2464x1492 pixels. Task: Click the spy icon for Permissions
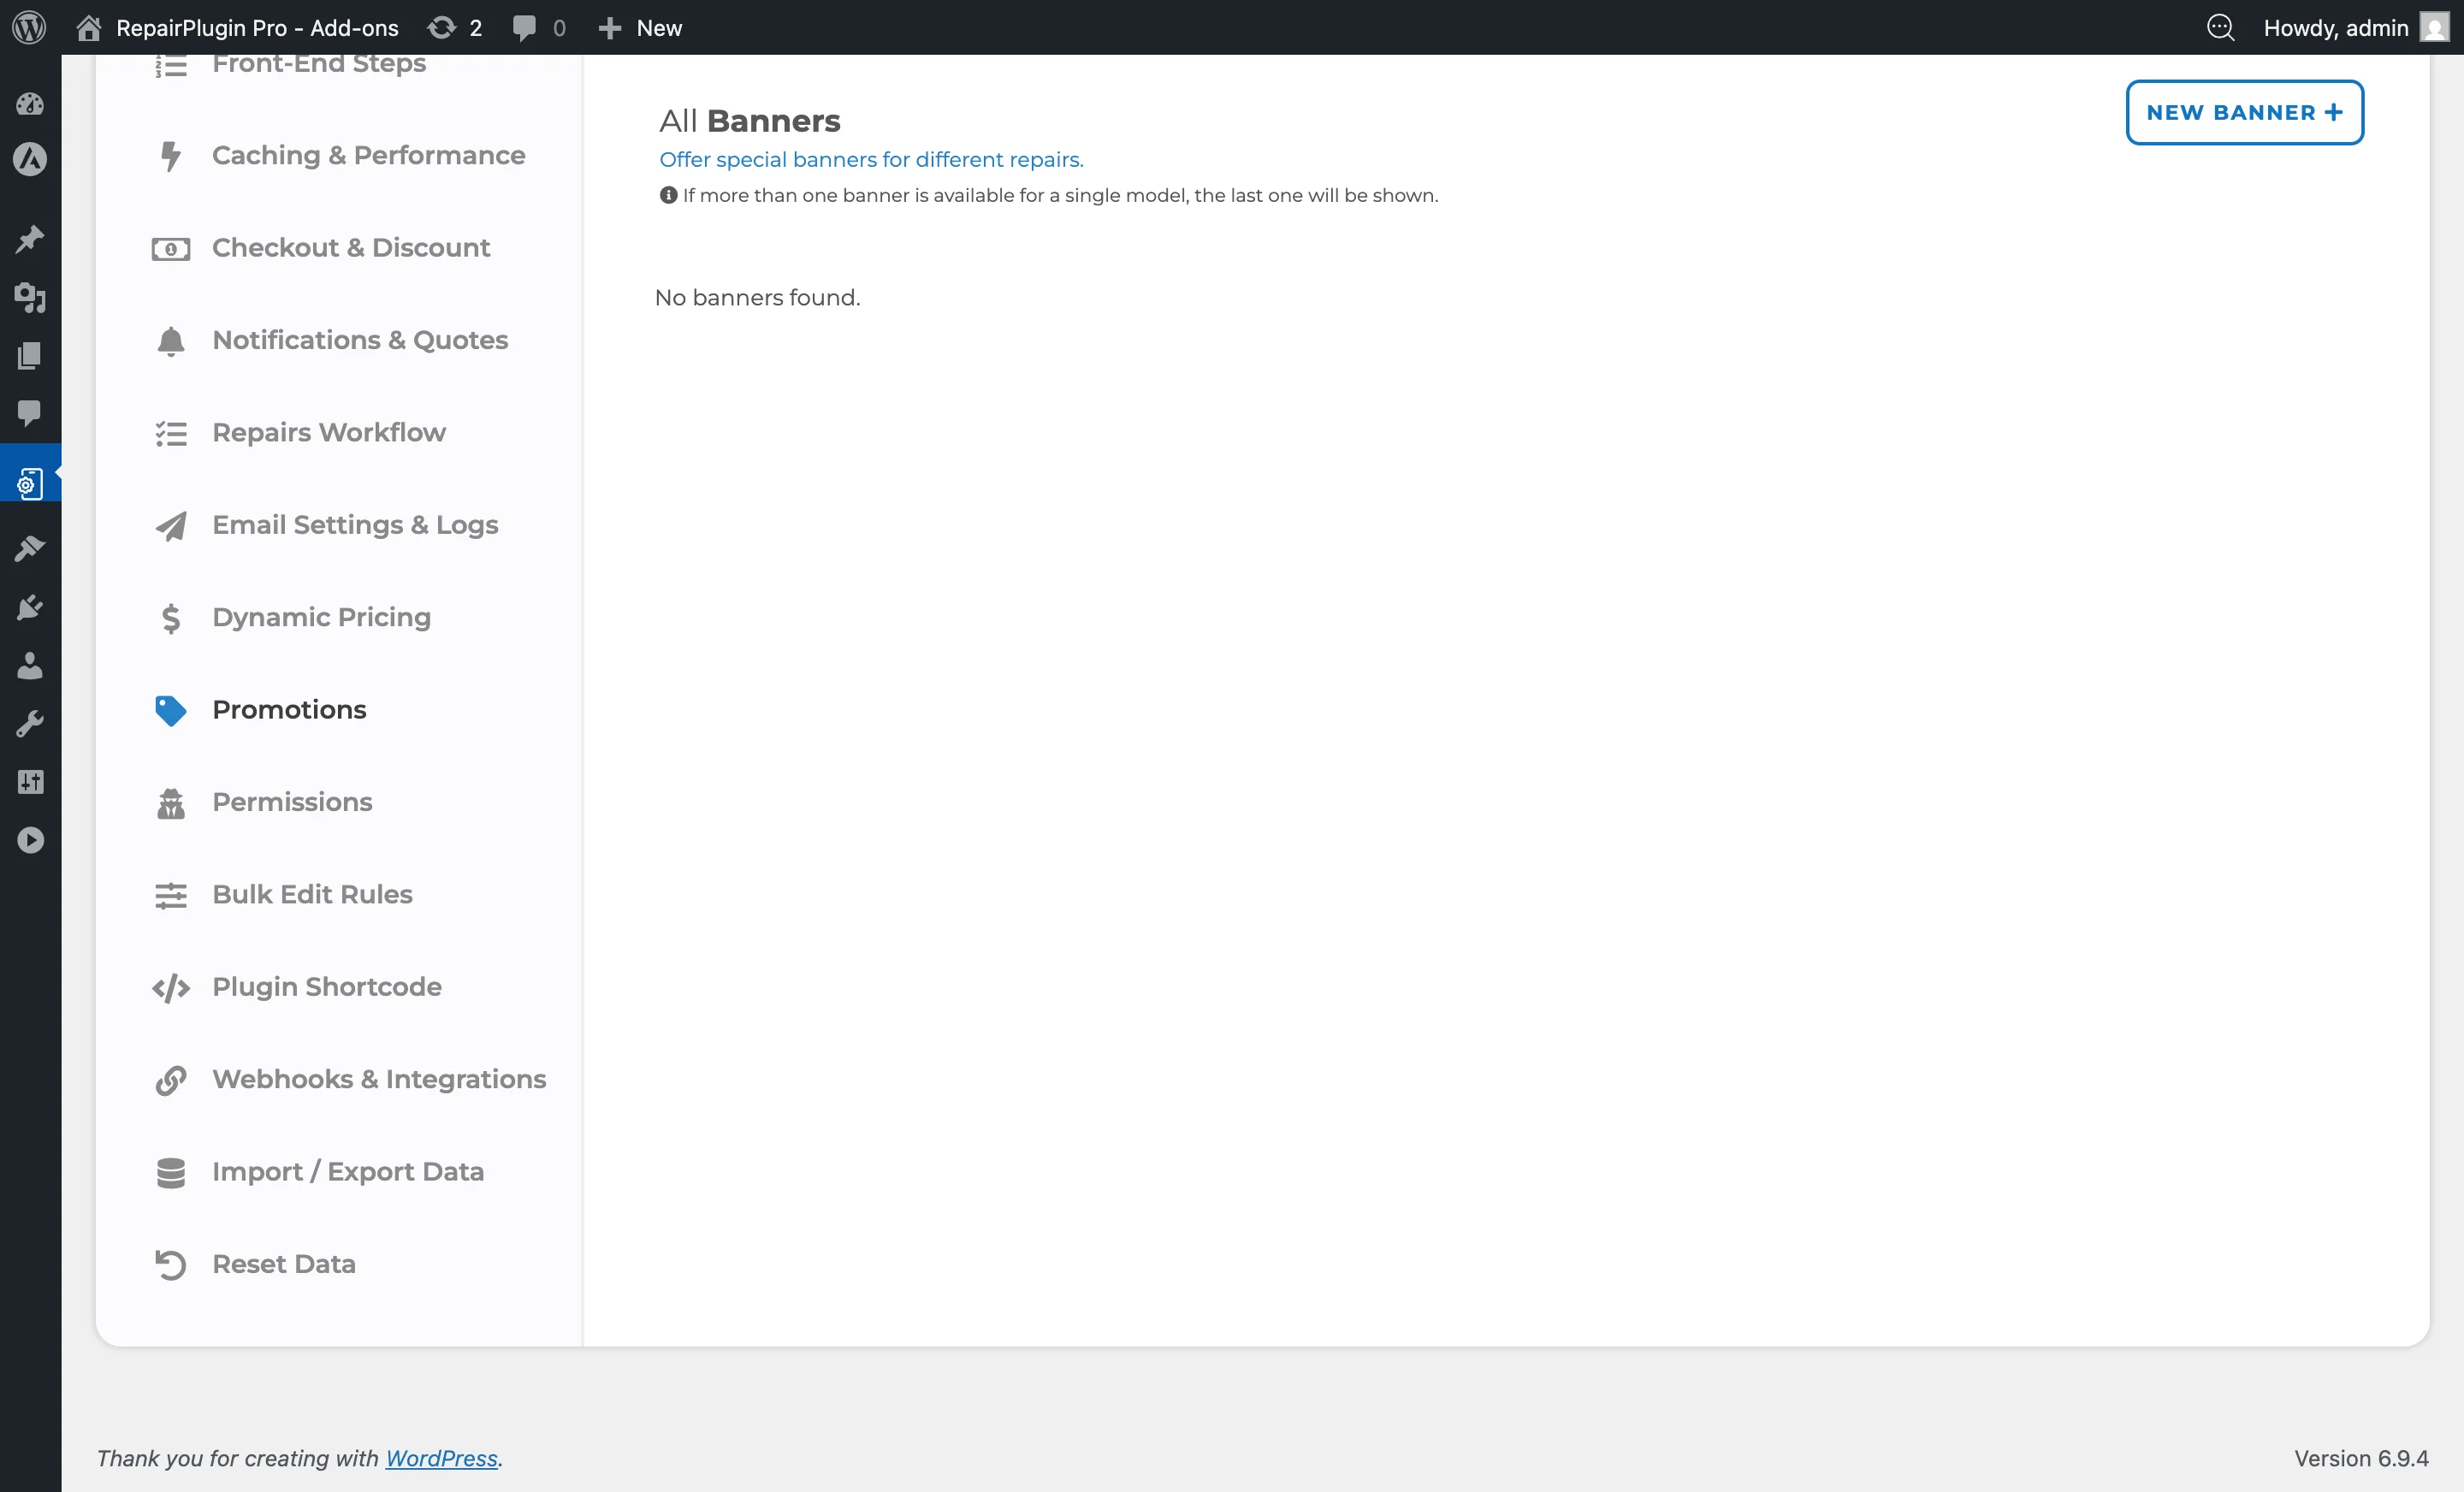171,803
